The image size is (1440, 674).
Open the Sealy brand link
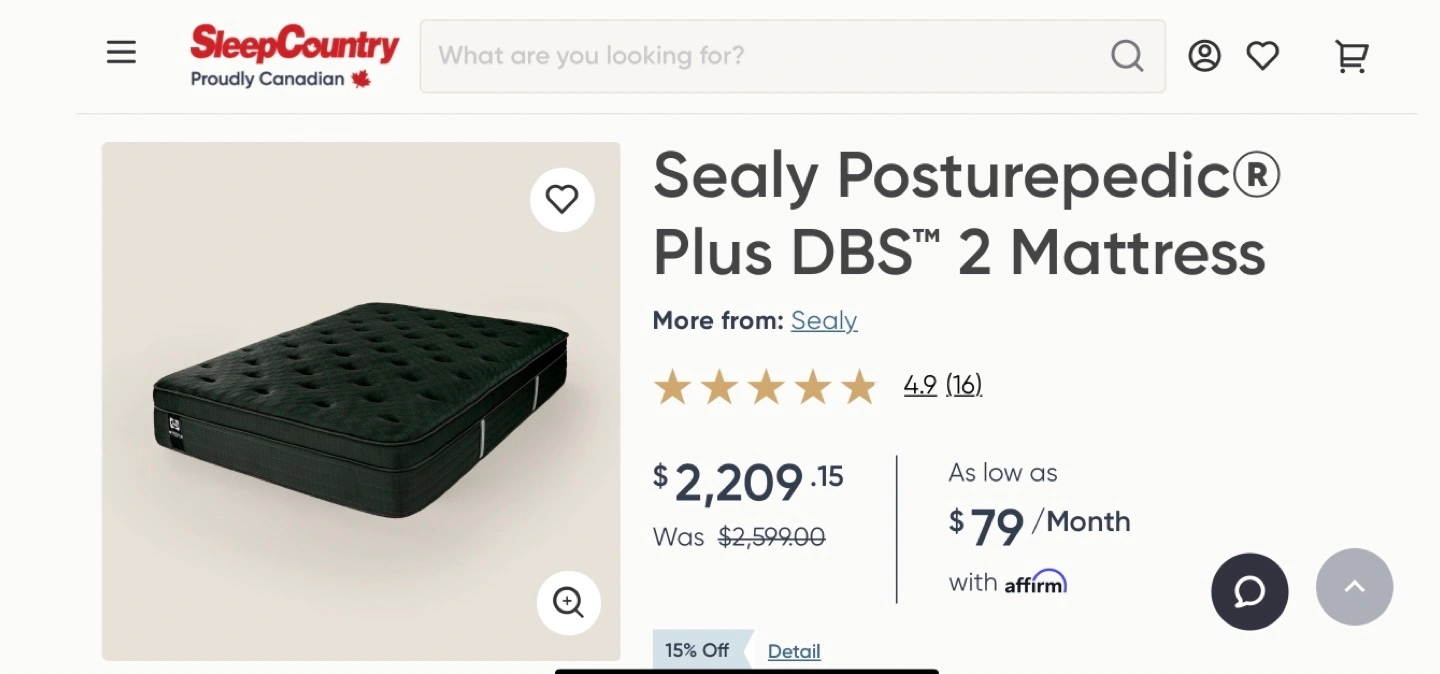[x=824, y=320]
